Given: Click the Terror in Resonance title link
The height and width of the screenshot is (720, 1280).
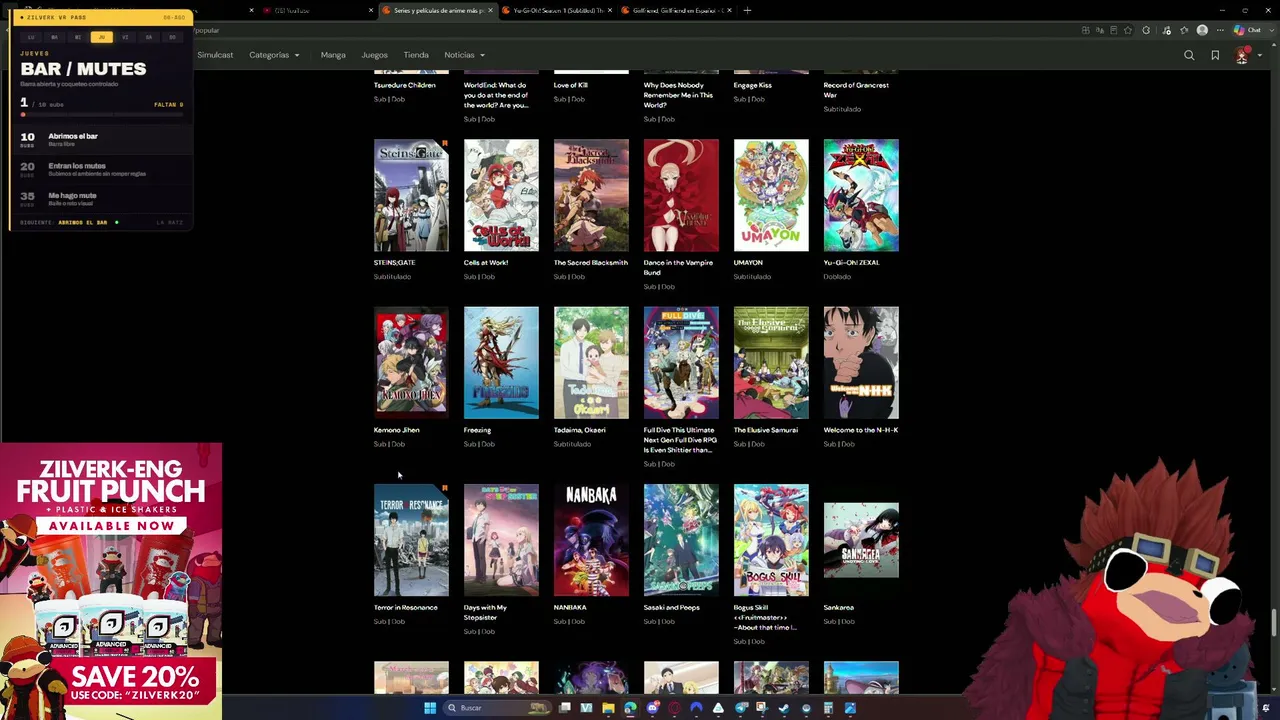Looking at the screenshot, I should tap(405, 607).
